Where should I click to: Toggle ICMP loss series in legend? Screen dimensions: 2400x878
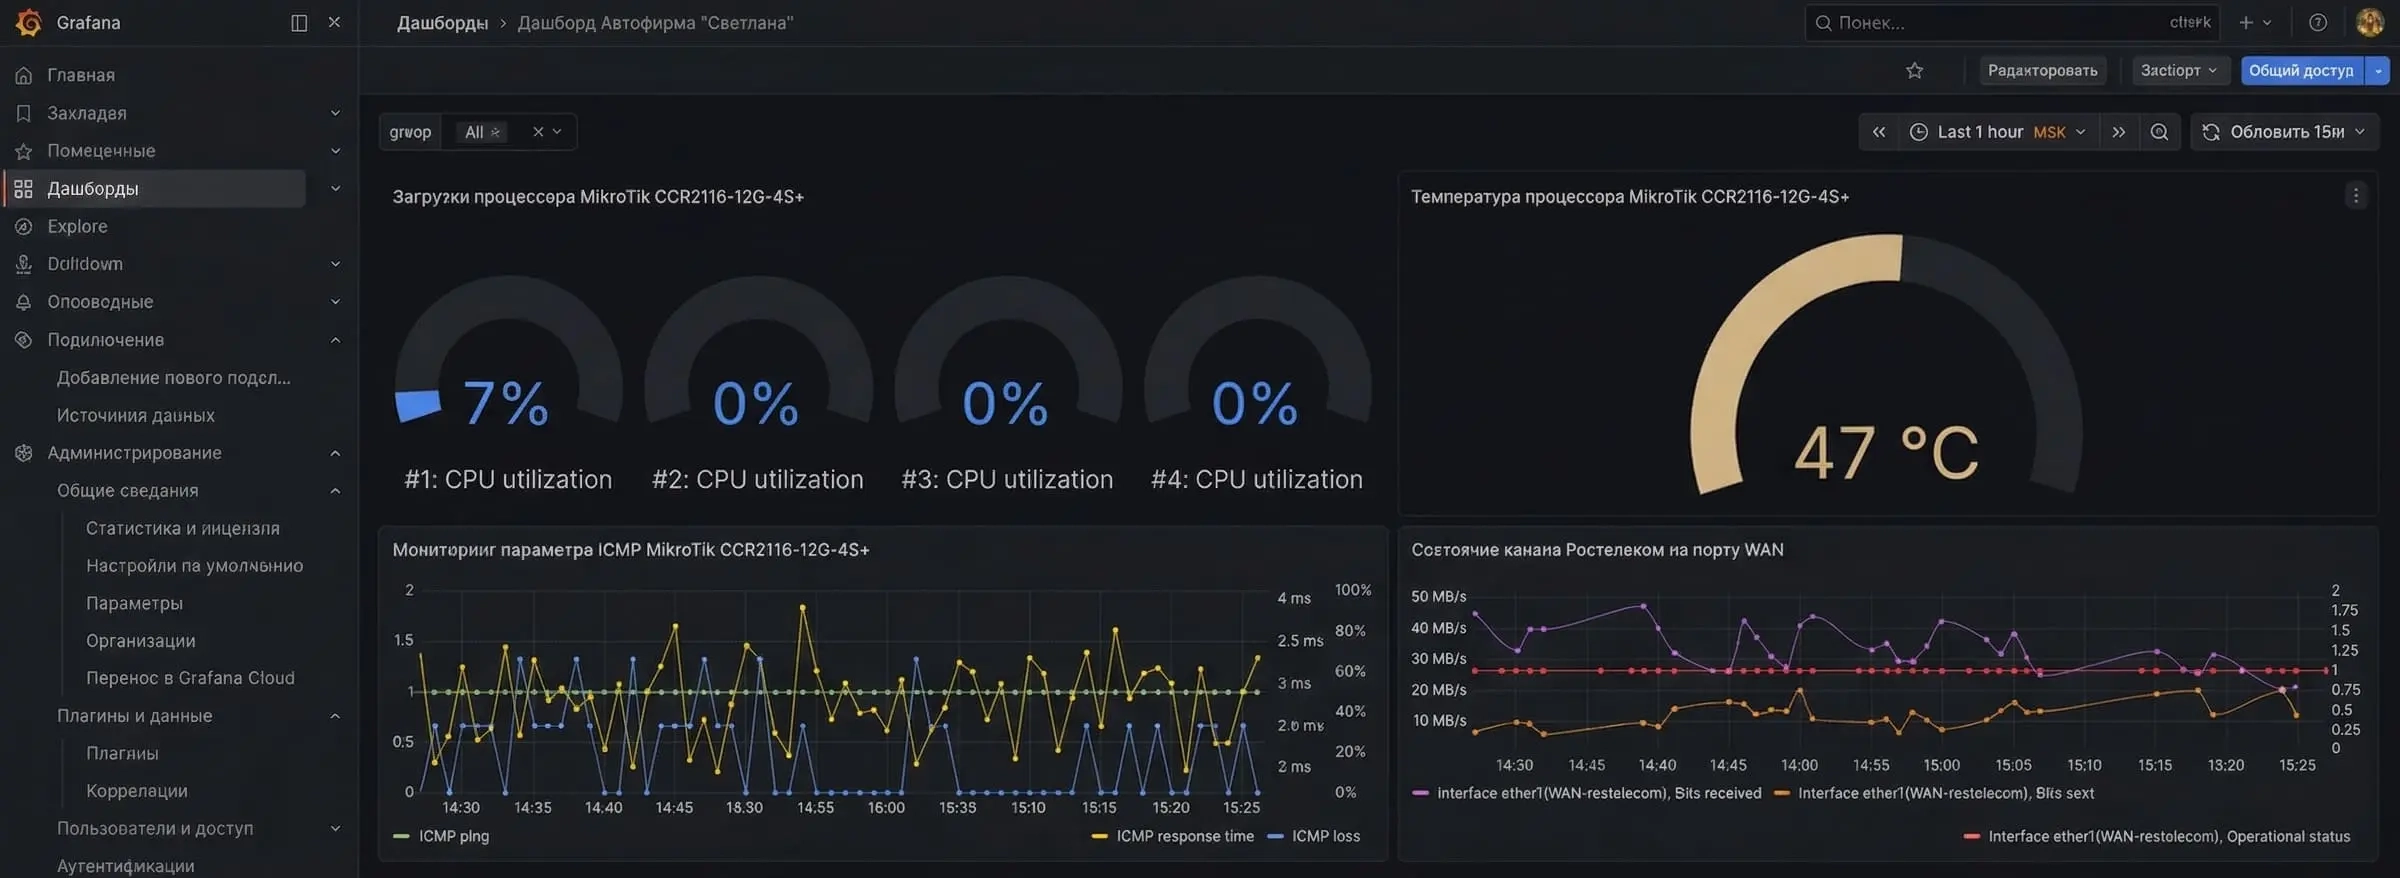pos(1324,836)
